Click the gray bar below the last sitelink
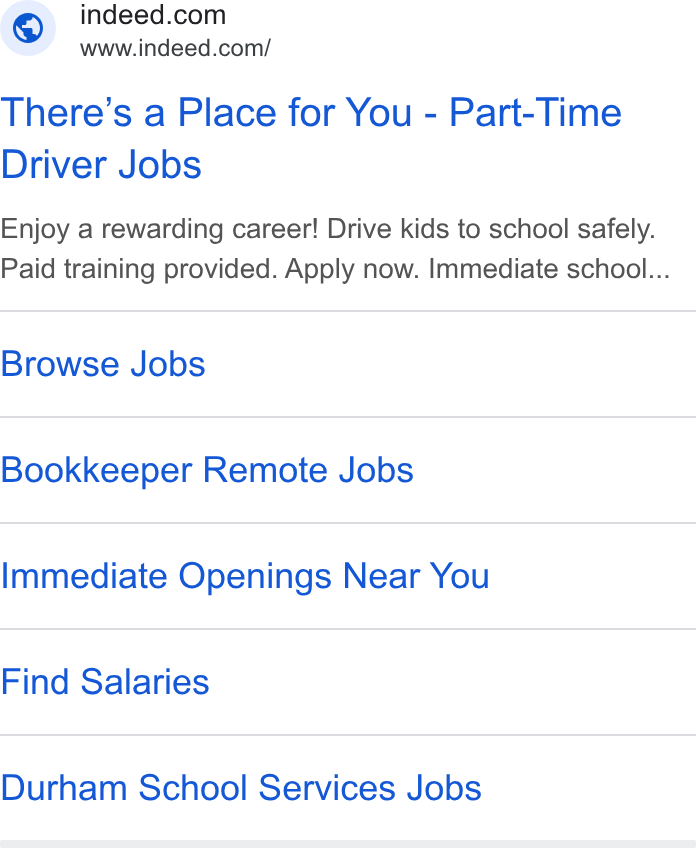 tap(348, 844)
